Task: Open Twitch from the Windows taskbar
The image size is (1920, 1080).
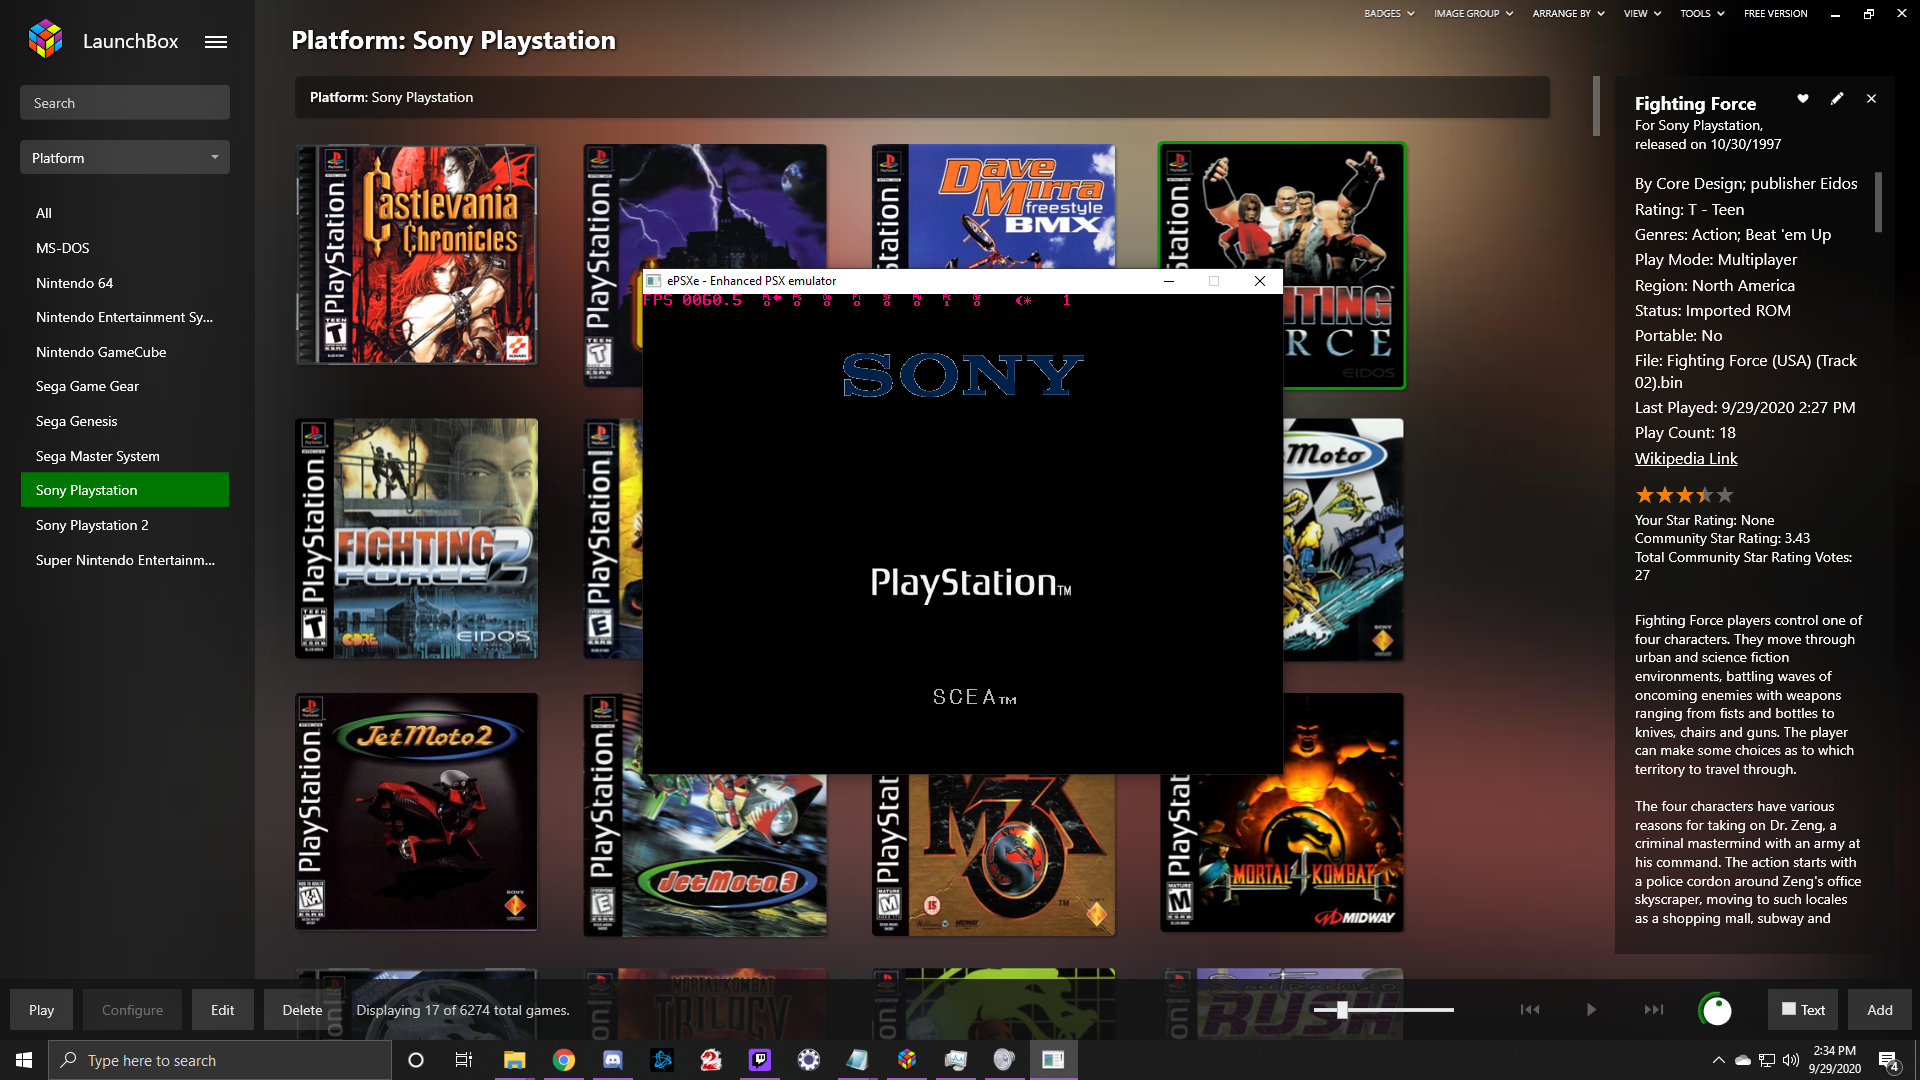Action: click(x=760, y=1060)
